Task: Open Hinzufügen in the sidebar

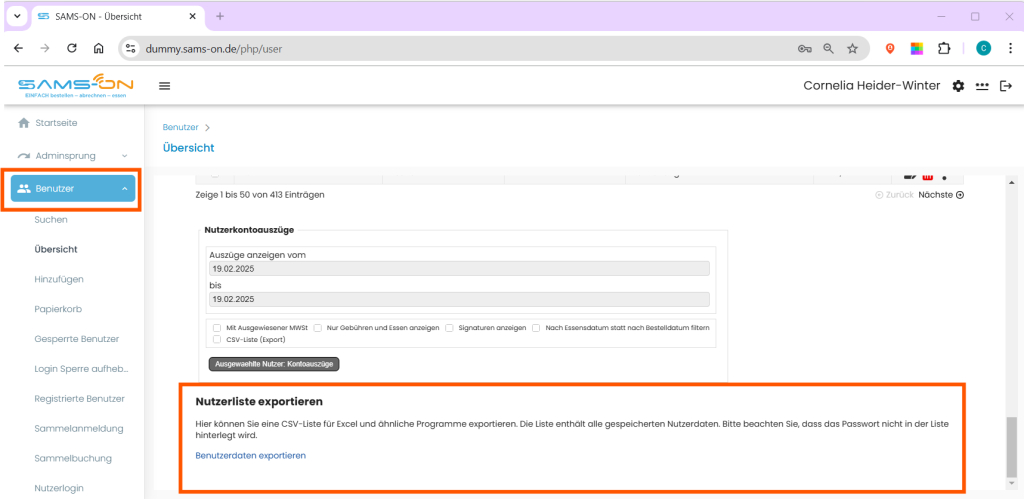Action: (x=59, y=279)
